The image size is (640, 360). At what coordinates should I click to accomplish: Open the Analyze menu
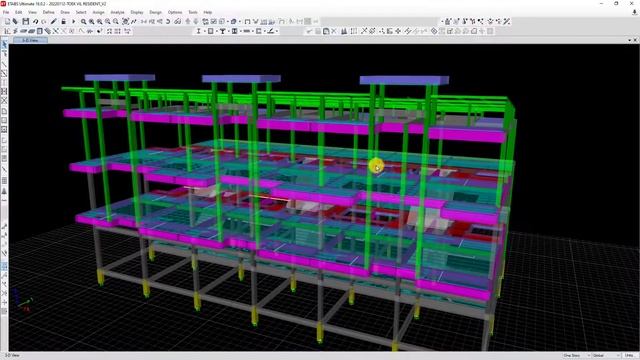click(117, 12)
